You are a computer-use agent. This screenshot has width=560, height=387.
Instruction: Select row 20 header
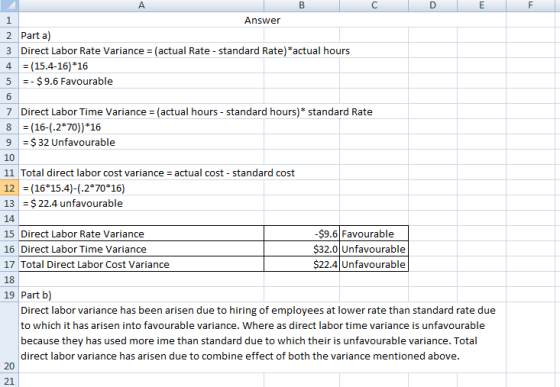click(x=9, y=337)
